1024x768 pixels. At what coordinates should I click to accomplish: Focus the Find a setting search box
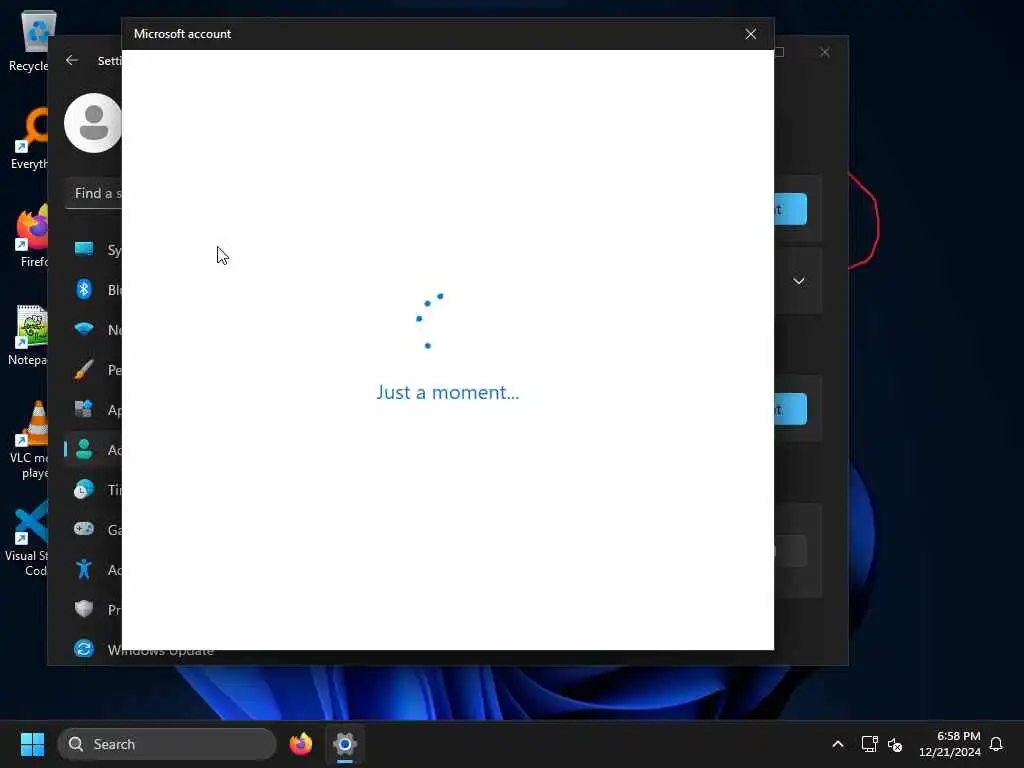click(93, 193)
